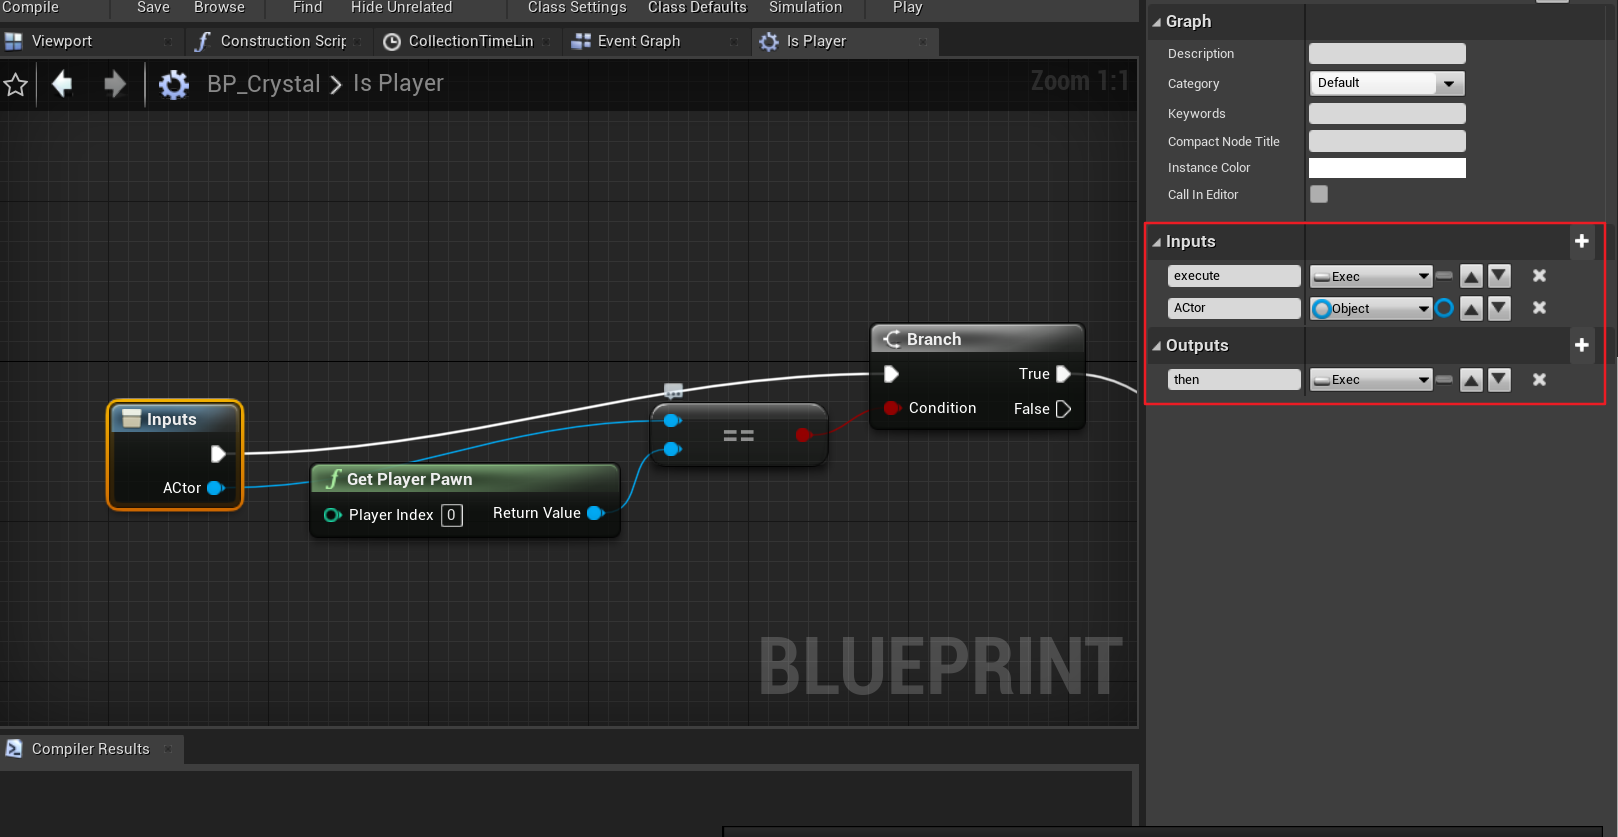
Task: Add a new input with the plus icon
Action: (x=1582, y=241)
